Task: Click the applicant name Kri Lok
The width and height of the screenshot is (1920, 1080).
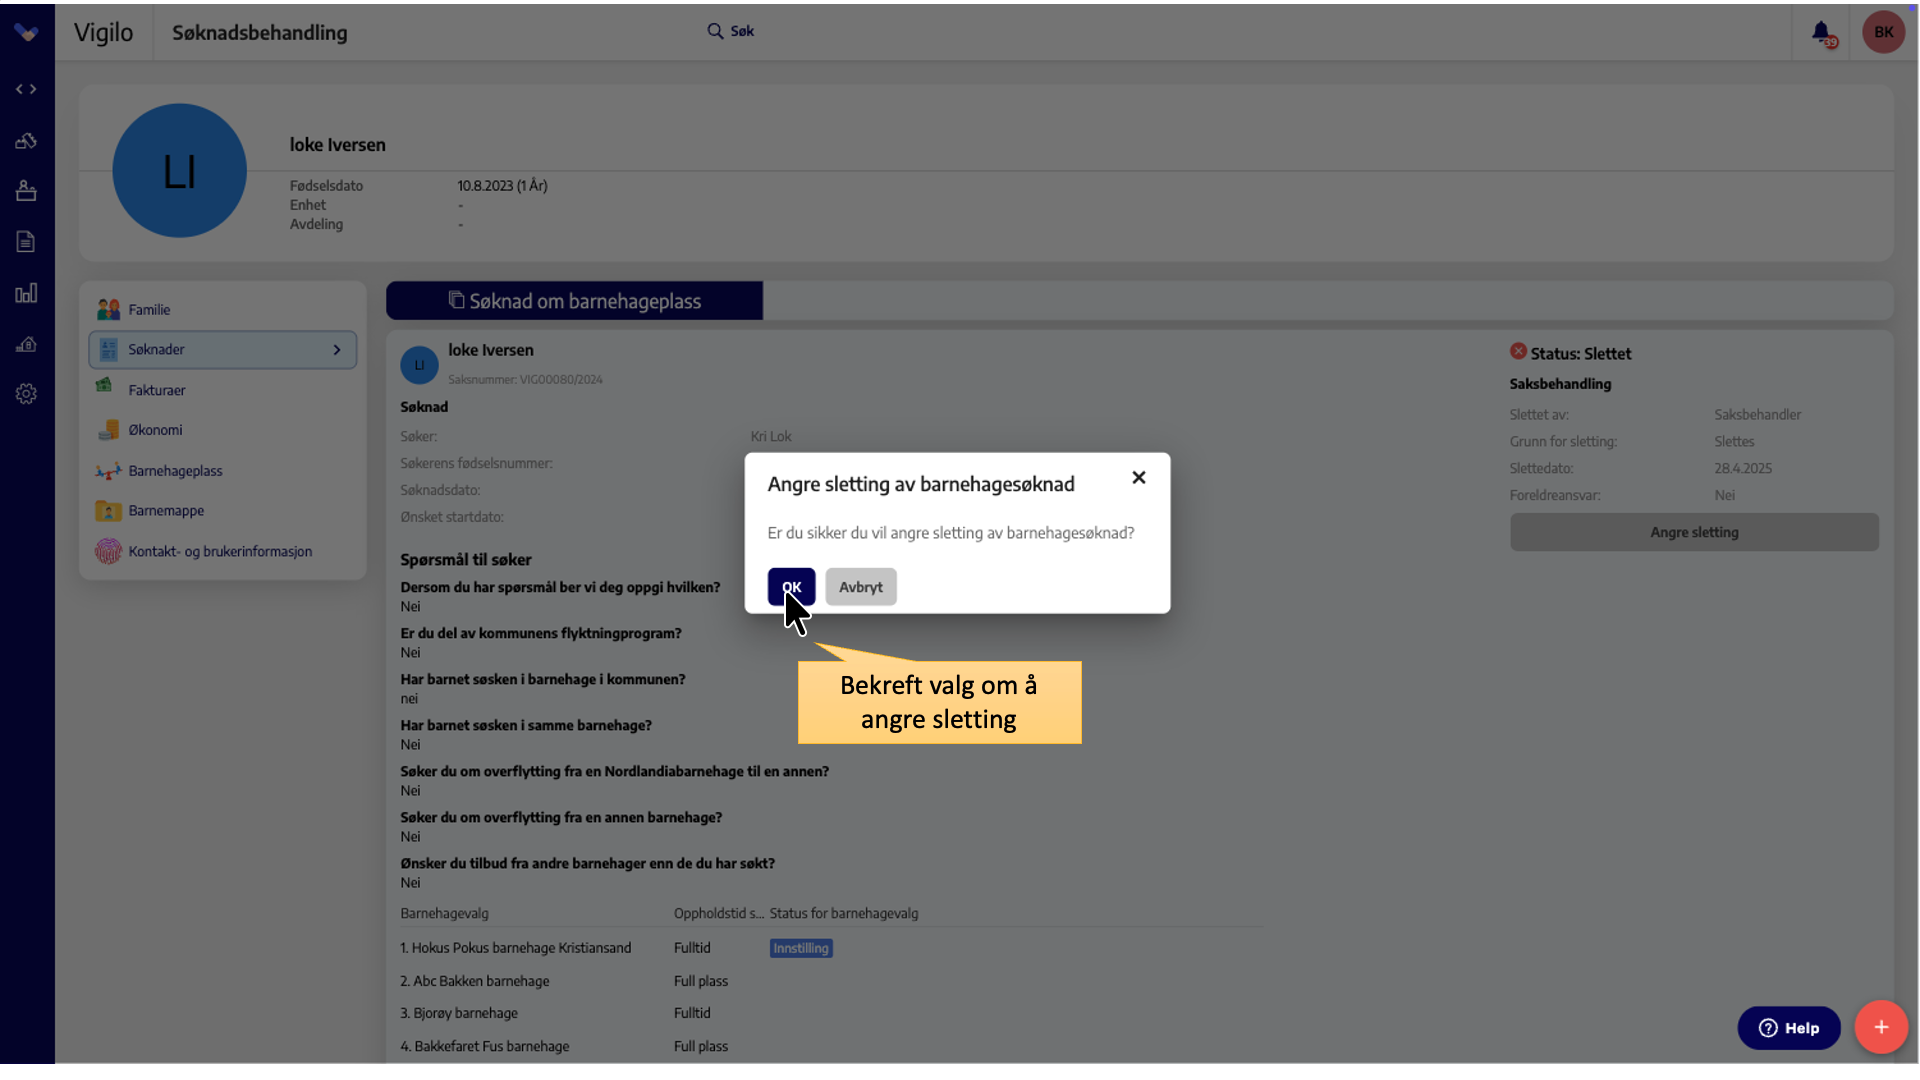Action: click(x=771, y=437)
